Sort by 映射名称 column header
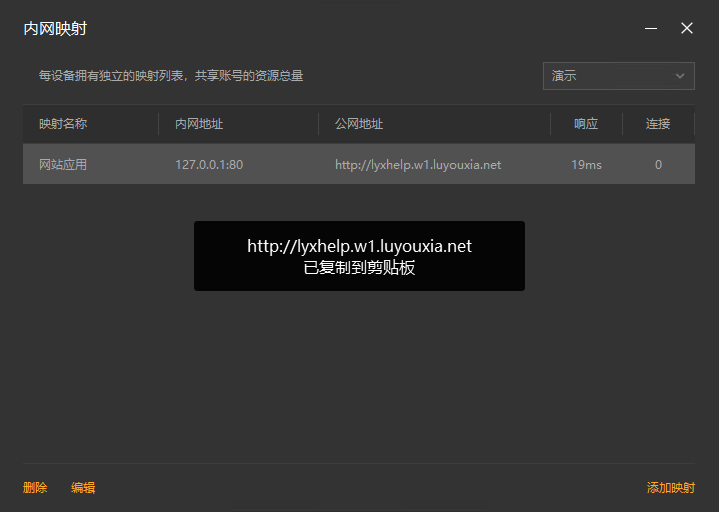The width and height of the screenshot is (719, 512). (63, 124)
